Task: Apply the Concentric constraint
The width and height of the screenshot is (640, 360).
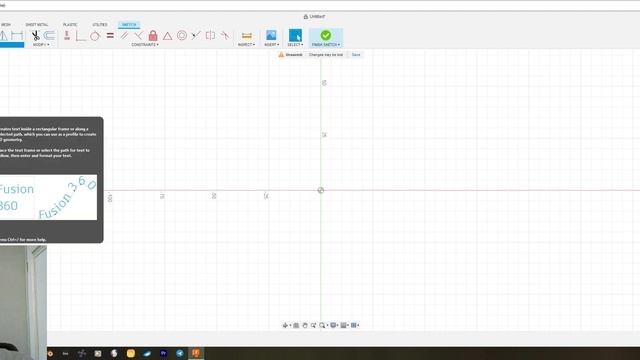Action: (182, 36)
